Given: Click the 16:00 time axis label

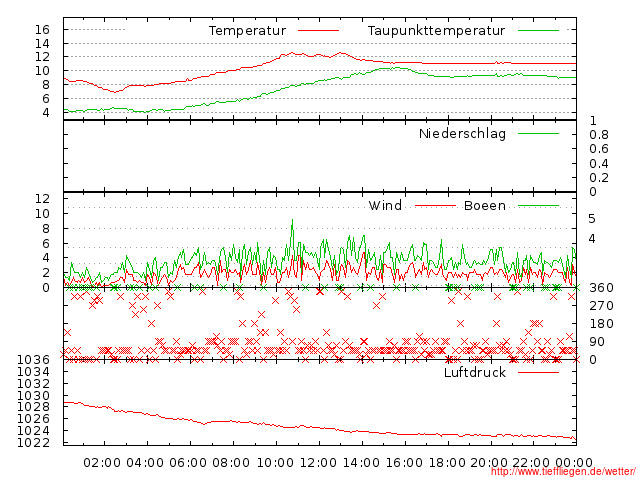Looking at the screenshot, I should 404,462.
